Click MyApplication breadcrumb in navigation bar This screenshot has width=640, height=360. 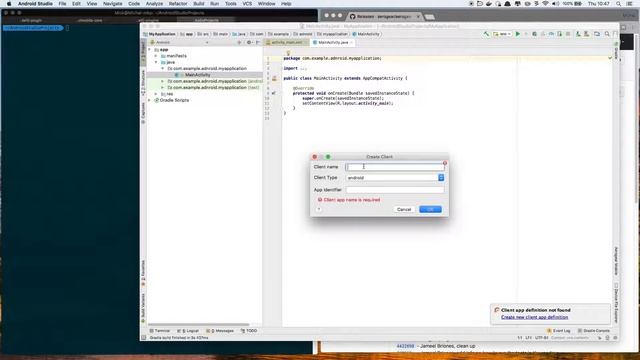point(160,34)
